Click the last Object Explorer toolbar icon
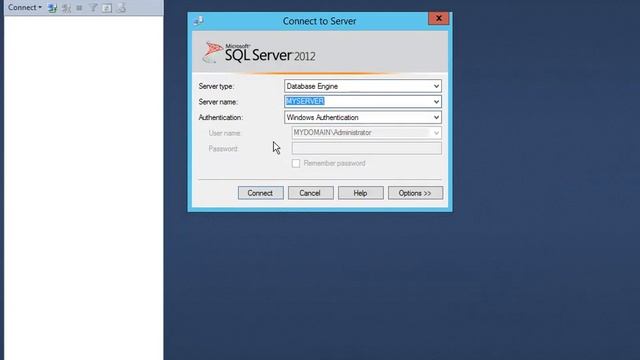640x360 pixels. 121,8
